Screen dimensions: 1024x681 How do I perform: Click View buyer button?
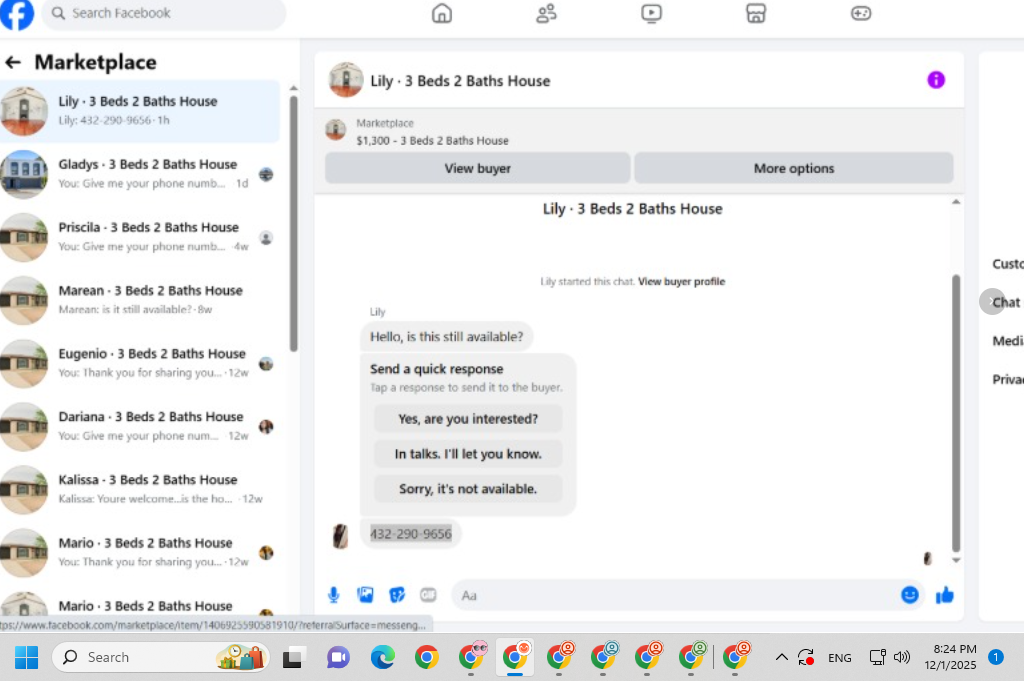point(477,168)
